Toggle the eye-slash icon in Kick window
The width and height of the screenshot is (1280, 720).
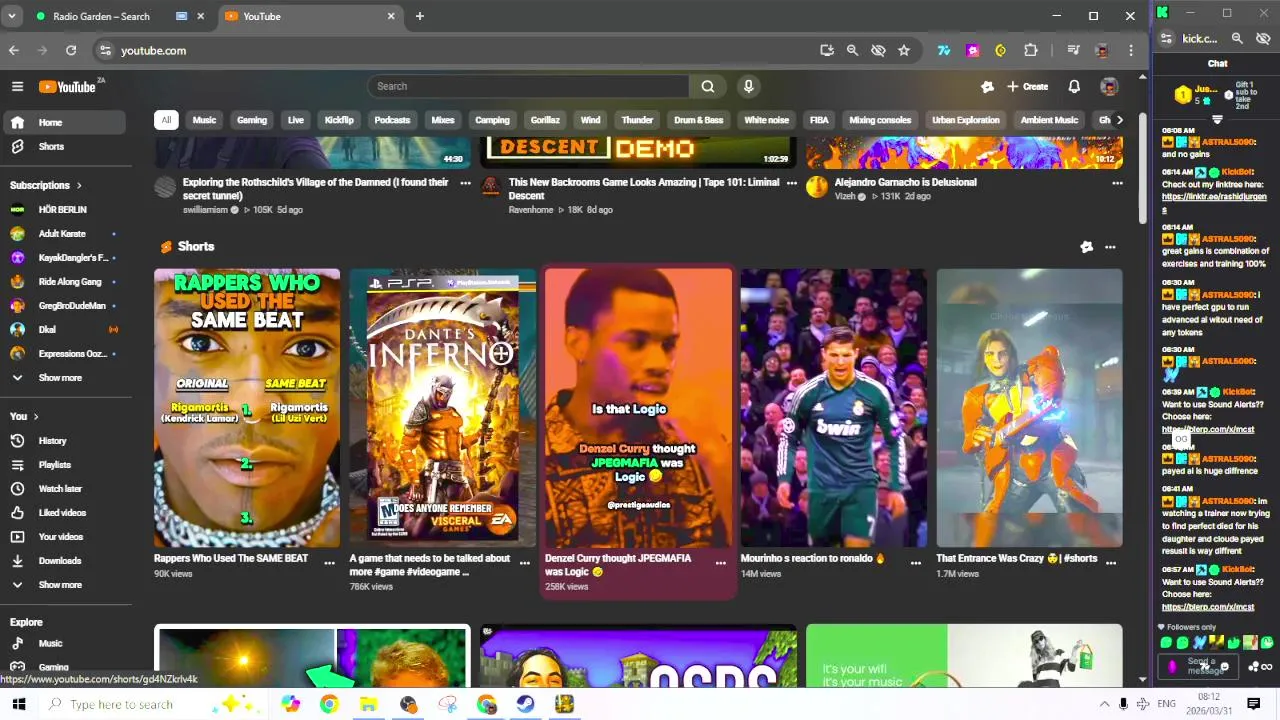pos(1263,38)
